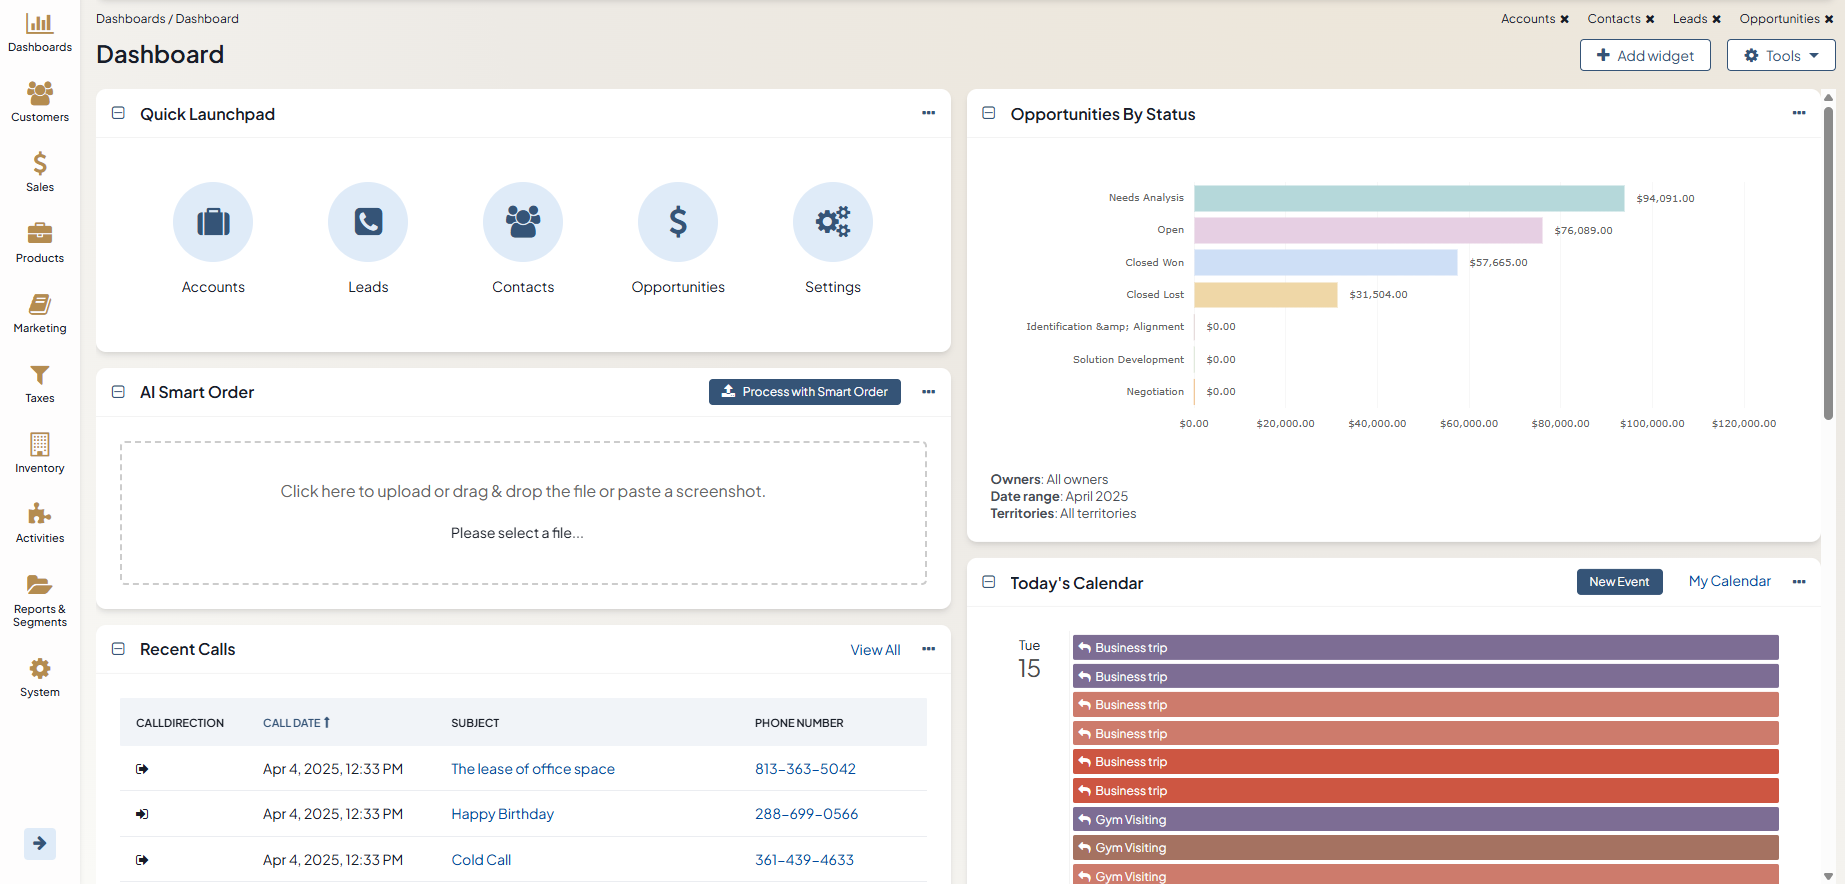Open the Sales dollar icon menu
1845x884 pixels.
click(x=40, y=172)
